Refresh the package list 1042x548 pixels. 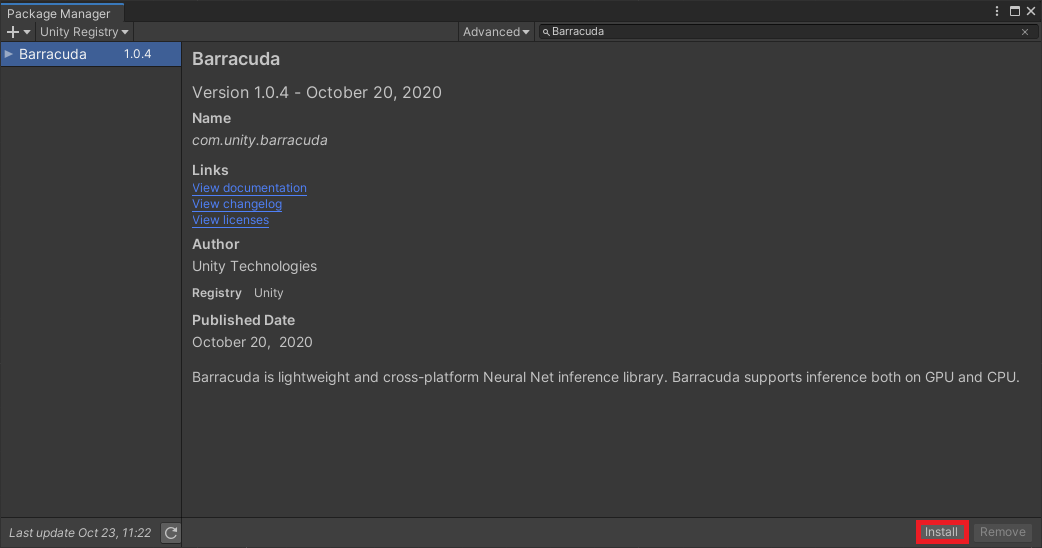point(171,533)
